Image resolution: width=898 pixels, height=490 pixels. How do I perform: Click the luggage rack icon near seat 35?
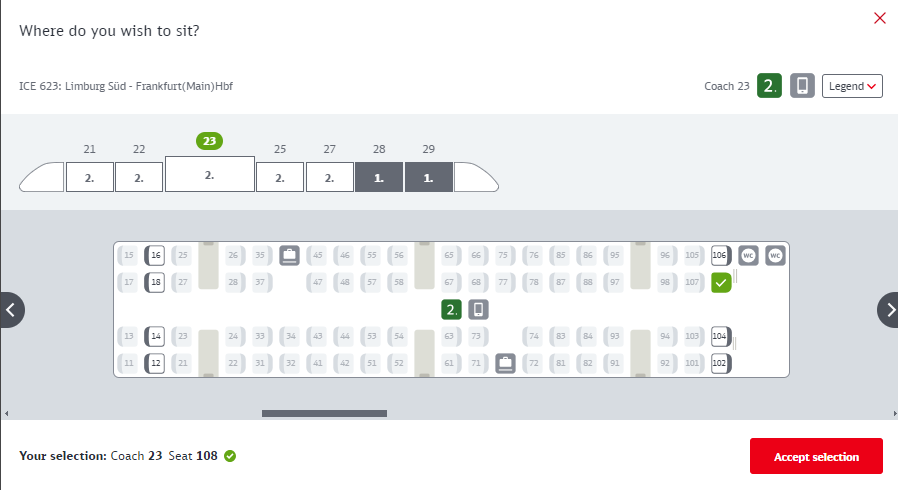[x=289, y=255]
